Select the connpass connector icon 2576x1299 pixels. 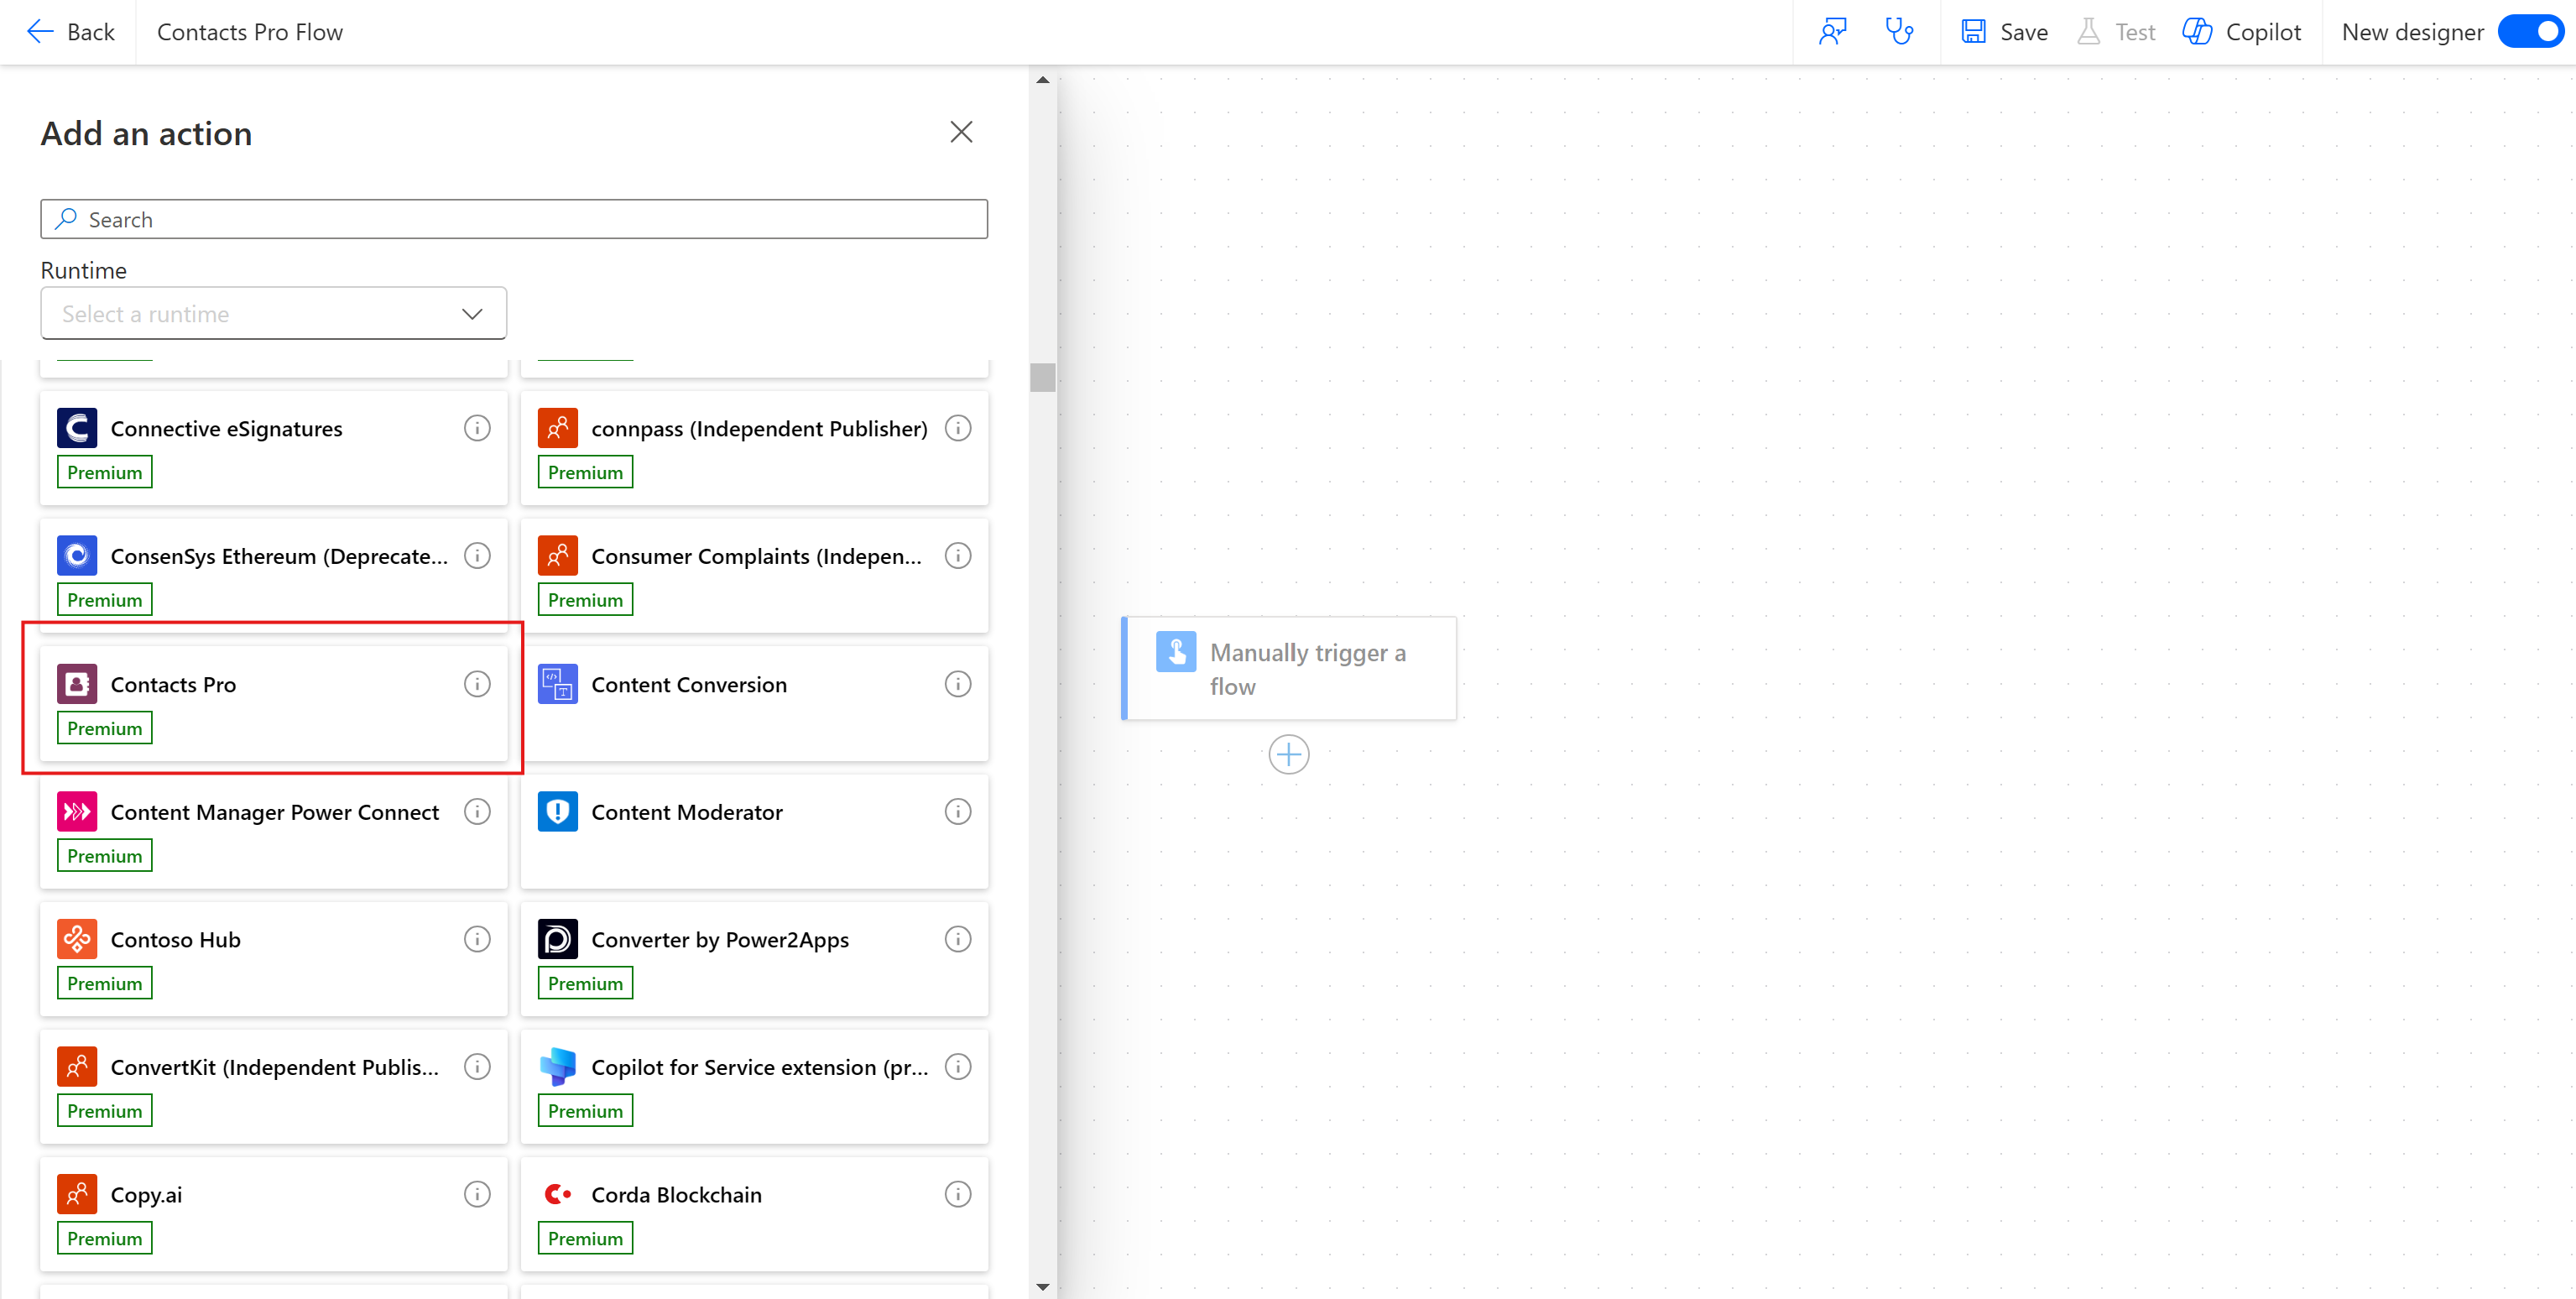pos(558,428)
